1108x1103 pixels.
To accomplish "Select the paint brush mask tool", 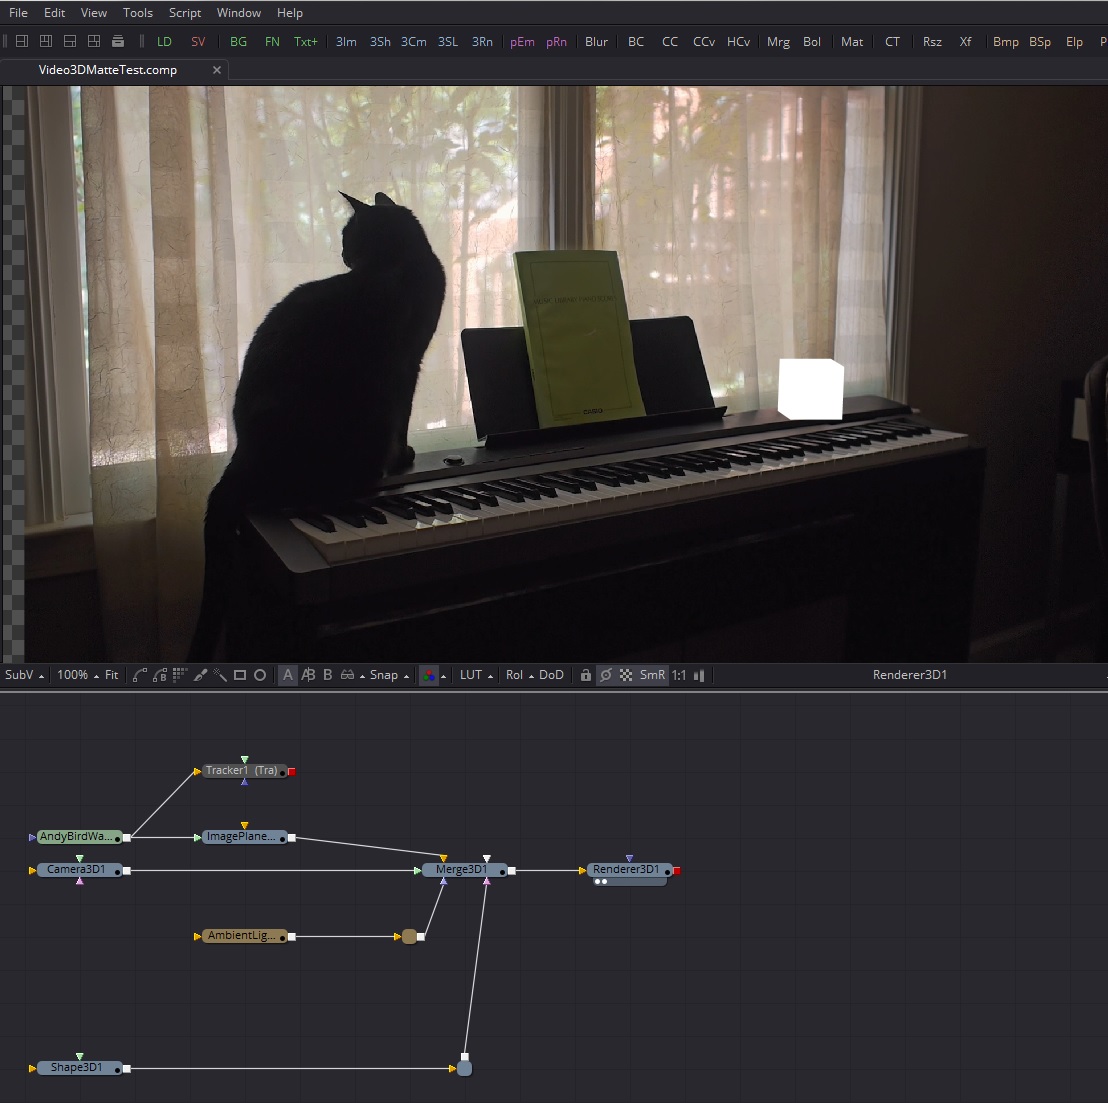I will coord(200,675).
